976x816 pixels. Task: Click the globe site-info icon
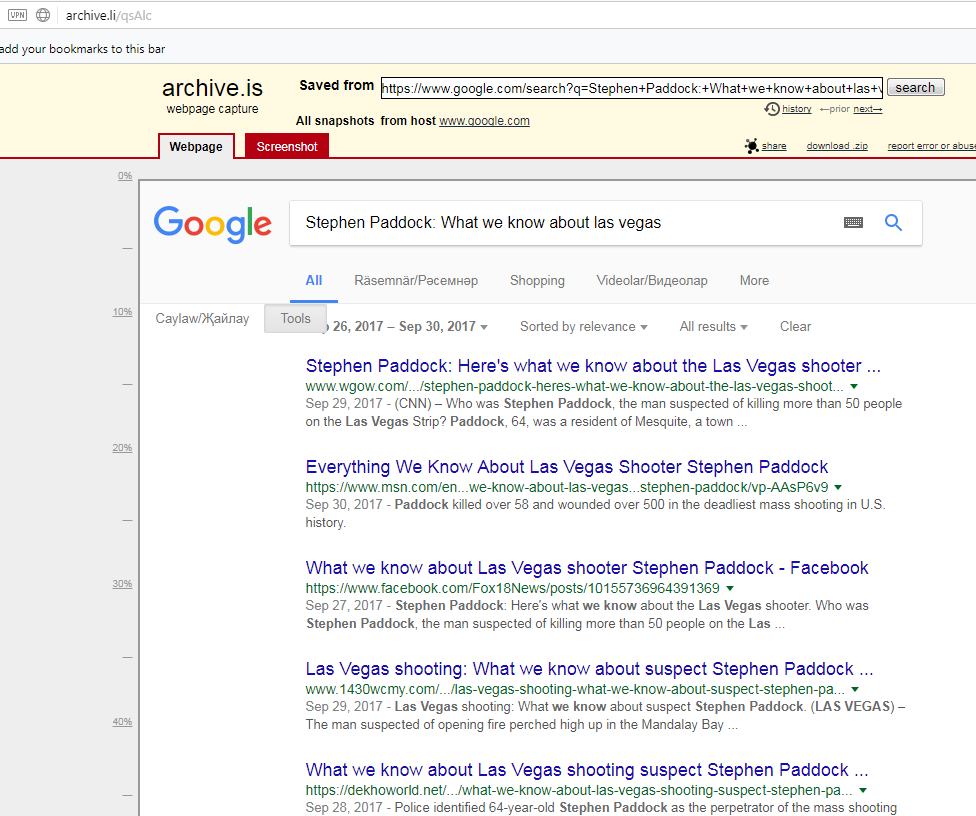[43, 15]
